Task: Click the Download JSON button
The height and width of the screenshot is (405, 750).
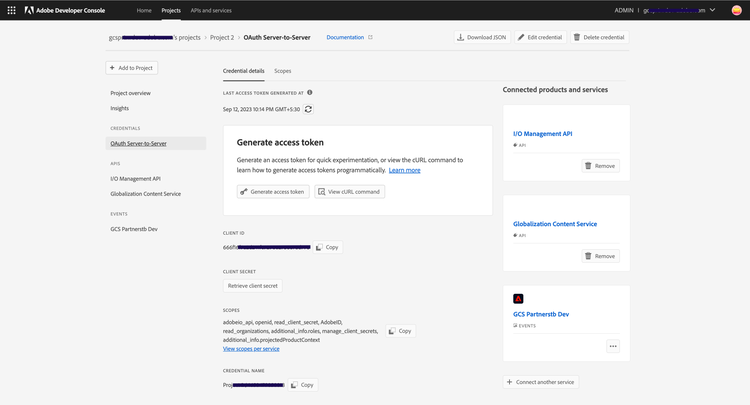Action: 482,37
